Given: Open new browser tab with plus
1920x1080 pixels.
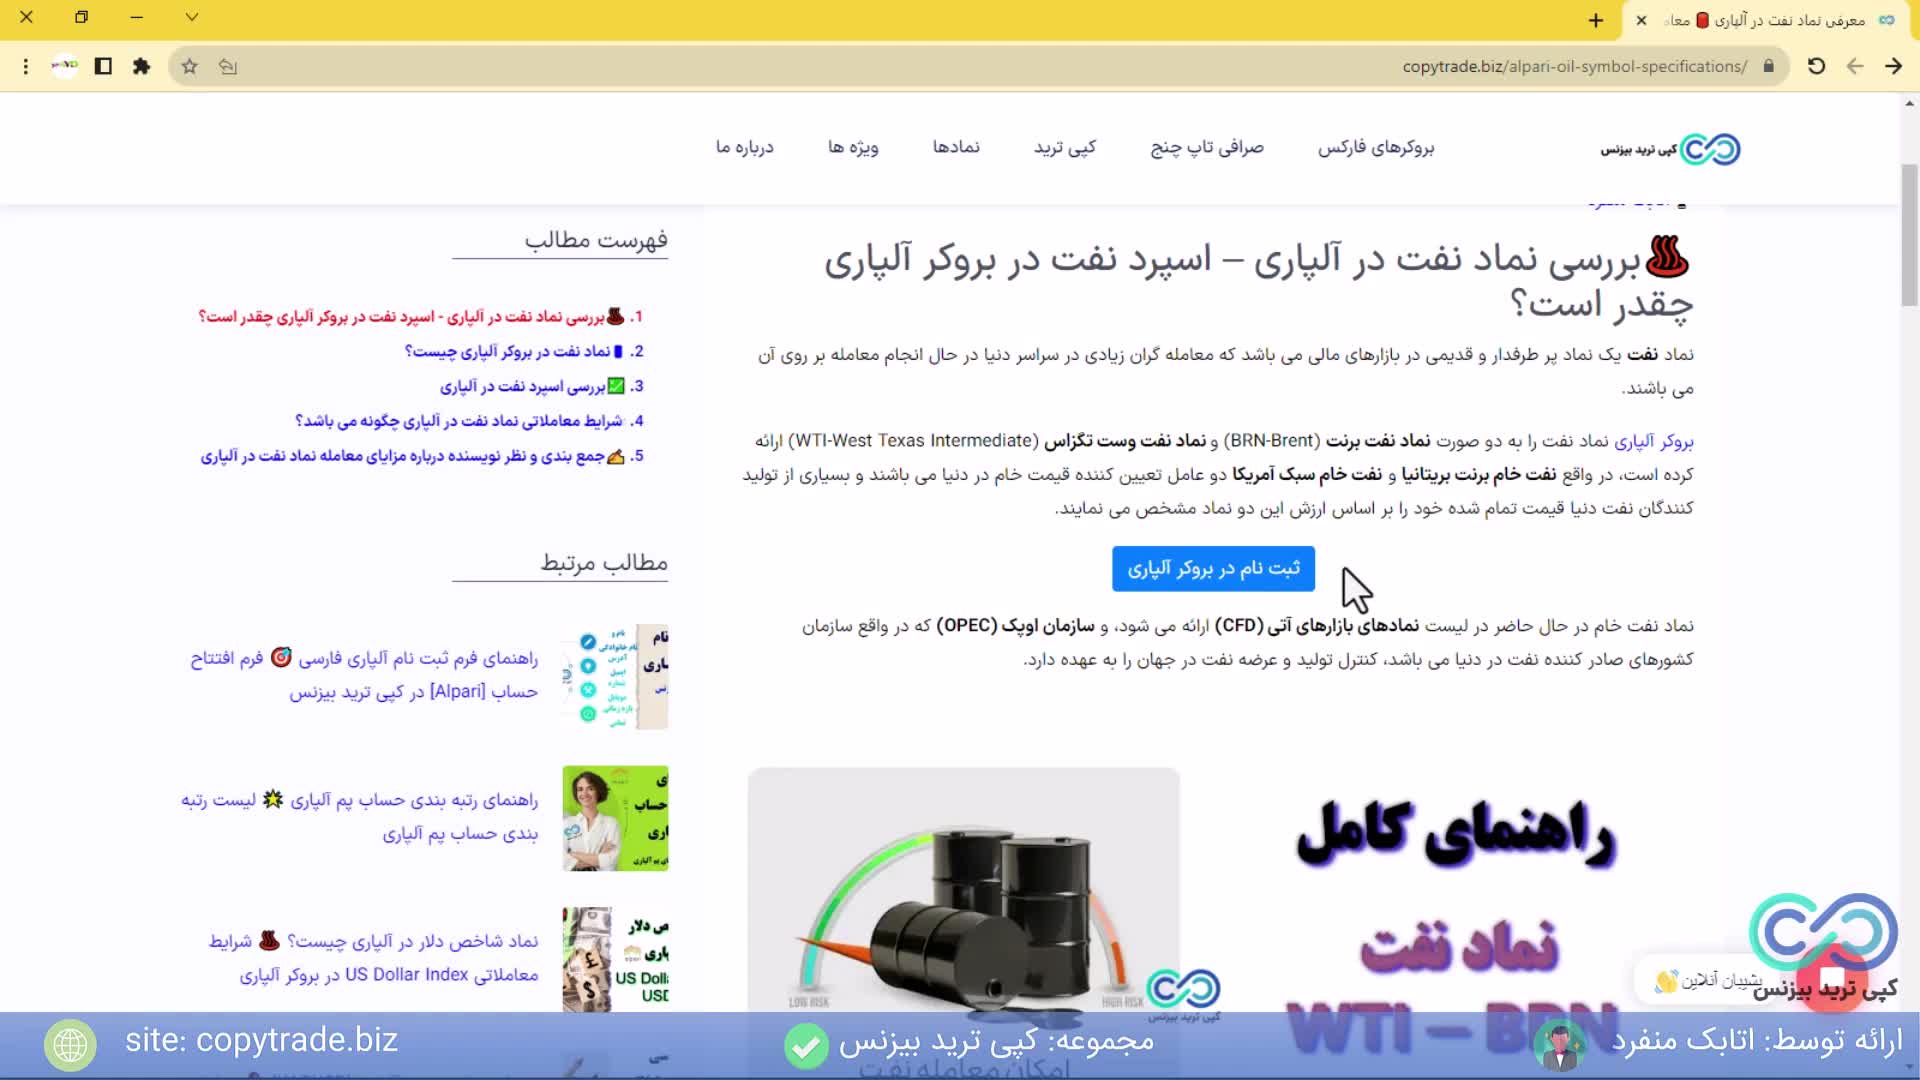Looking at the screenshot, I should pyautogui.click(x=1596, y=20).
